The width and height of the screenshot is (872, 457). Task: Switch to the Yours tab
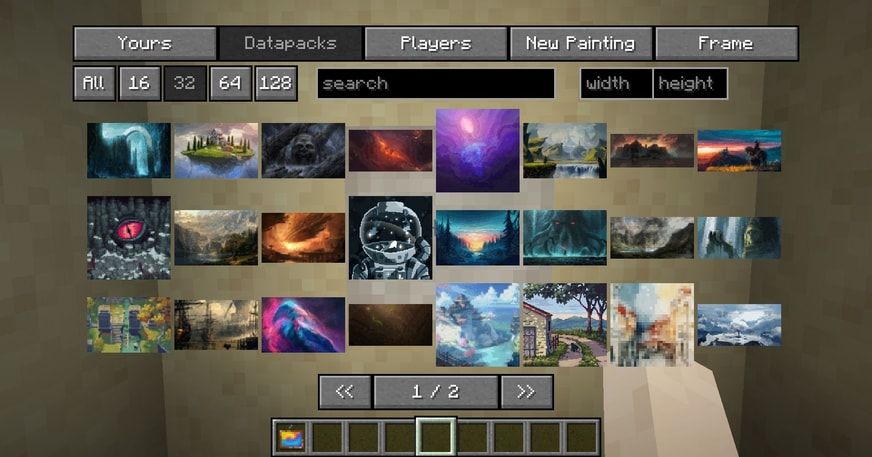(x=145, y=43)
